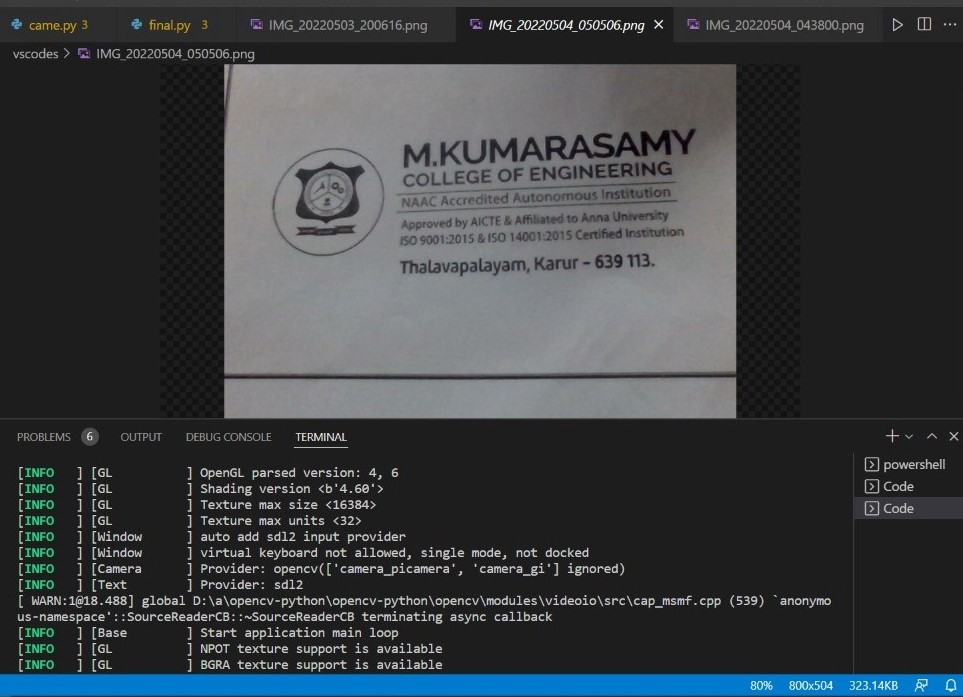Open the IMG_20220503_200616.png tab
This screenshot has width=963, height=697.
[348, 25]
